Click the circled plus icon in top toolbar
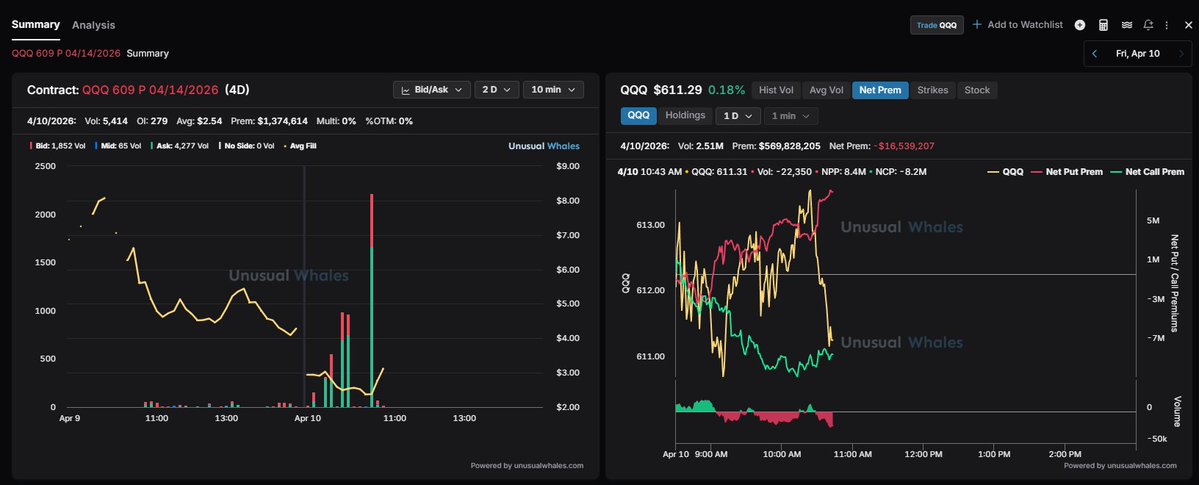Viewport: 1199px width, 485px height. [1080, 25]
